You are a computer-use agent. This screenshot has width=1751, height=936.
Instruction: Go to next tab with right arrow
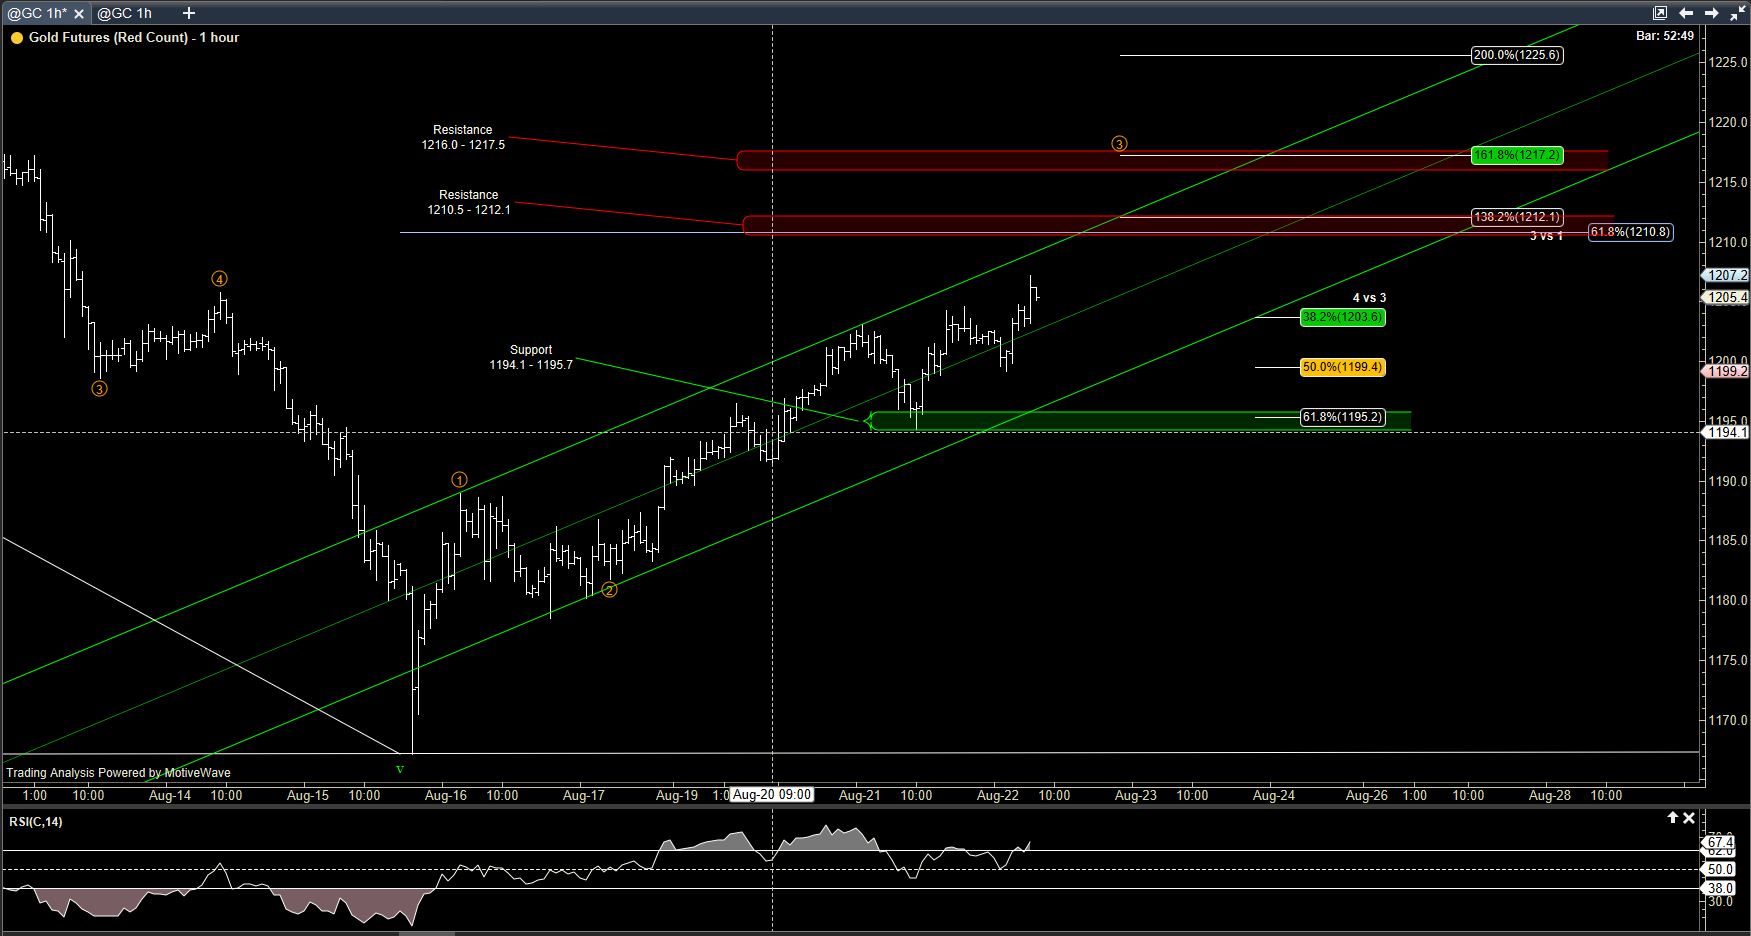pos(1711,13)
